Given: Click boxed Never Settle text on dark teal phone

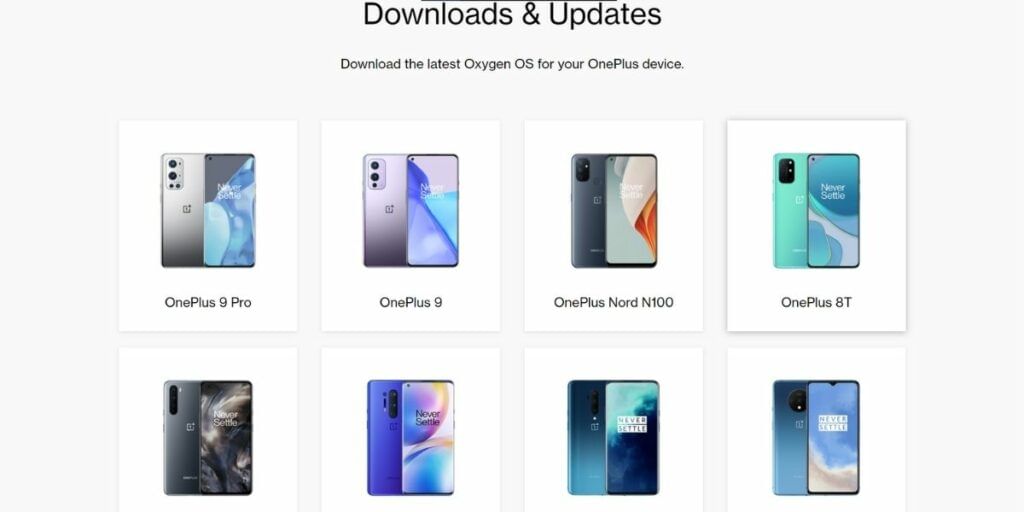Looking at the screenshot, I should pos(632,423).
